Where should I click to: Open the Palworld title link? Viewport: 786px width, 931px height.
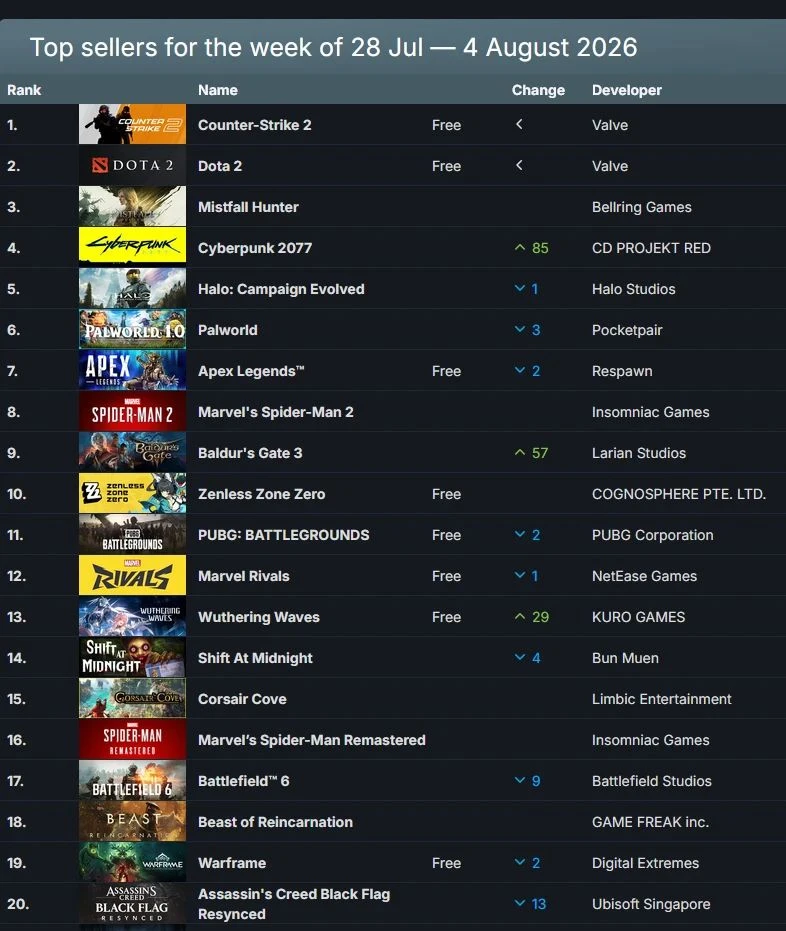228,330
